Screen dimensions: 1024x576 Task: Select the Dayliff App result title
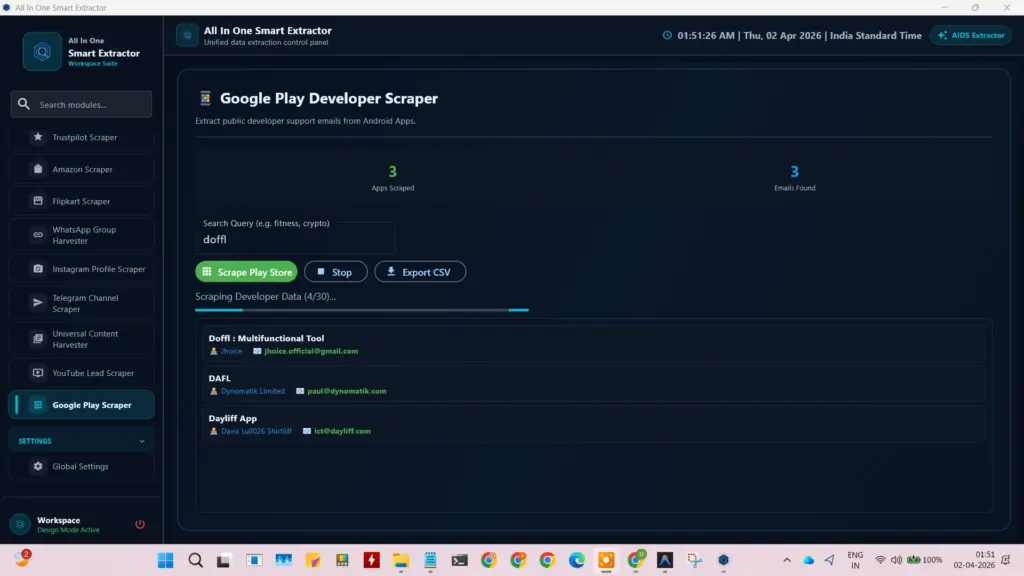[232, 418]
